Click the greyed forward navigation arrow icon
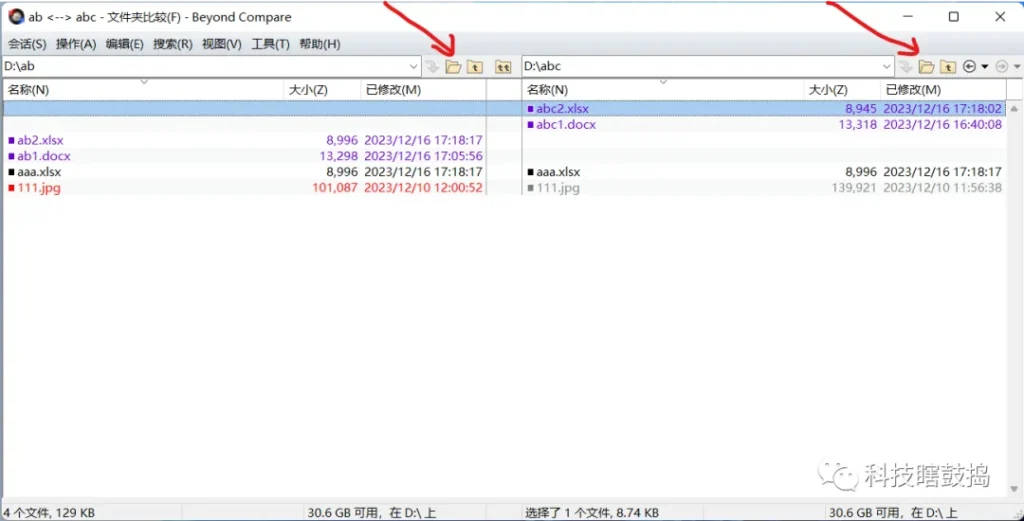Viewport: 1024px width, 521px height. (1002, 67)
